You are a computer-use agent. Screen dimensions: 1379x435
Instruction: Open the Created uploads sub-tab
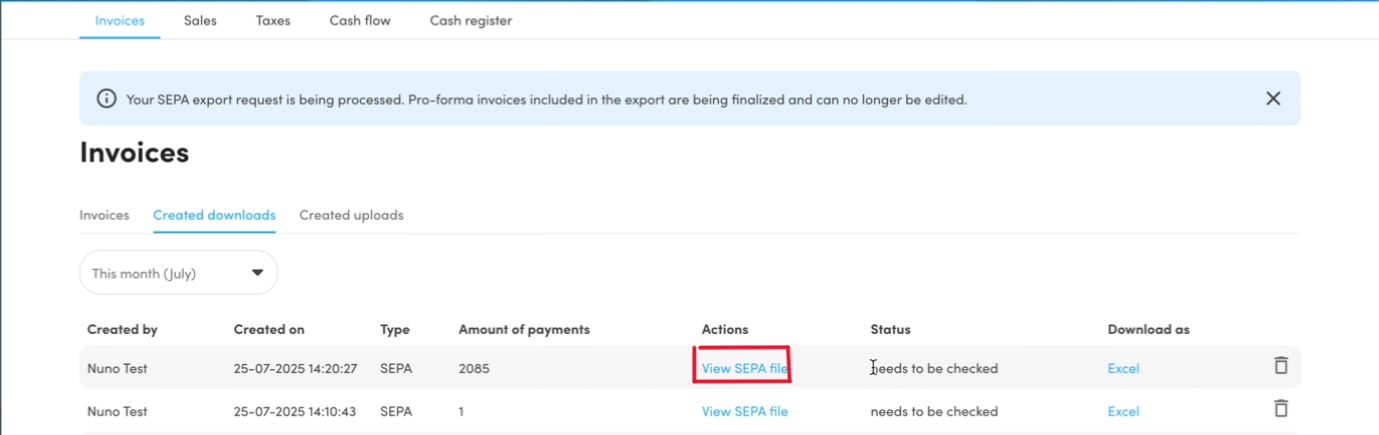click(x=351, y=215)
